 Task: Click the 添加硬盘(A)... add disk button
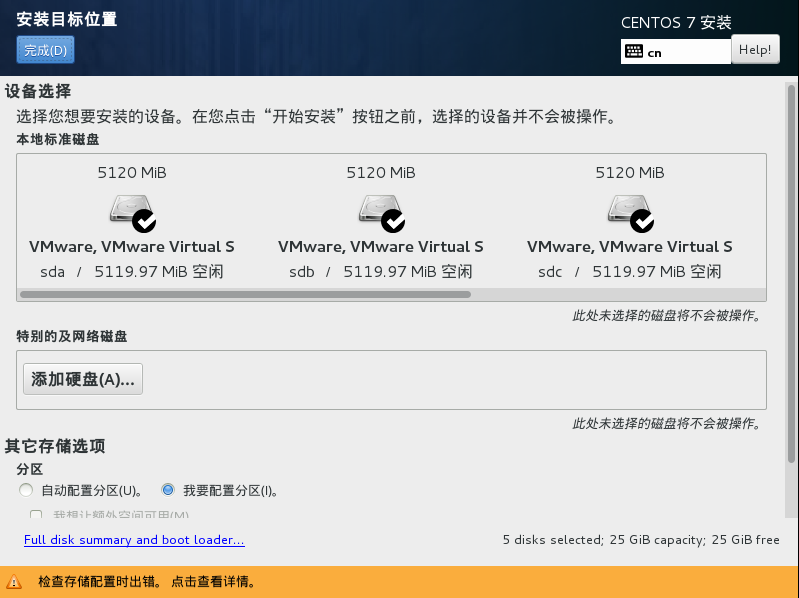point(83,379)
